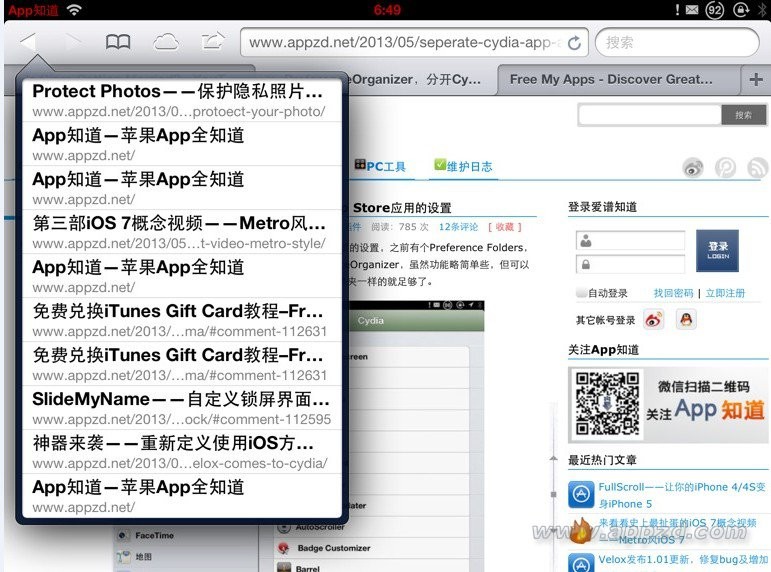This screenshot has height=572, width=771.
Task: Click the App Store icon beside Velox article
Action: 581,563
